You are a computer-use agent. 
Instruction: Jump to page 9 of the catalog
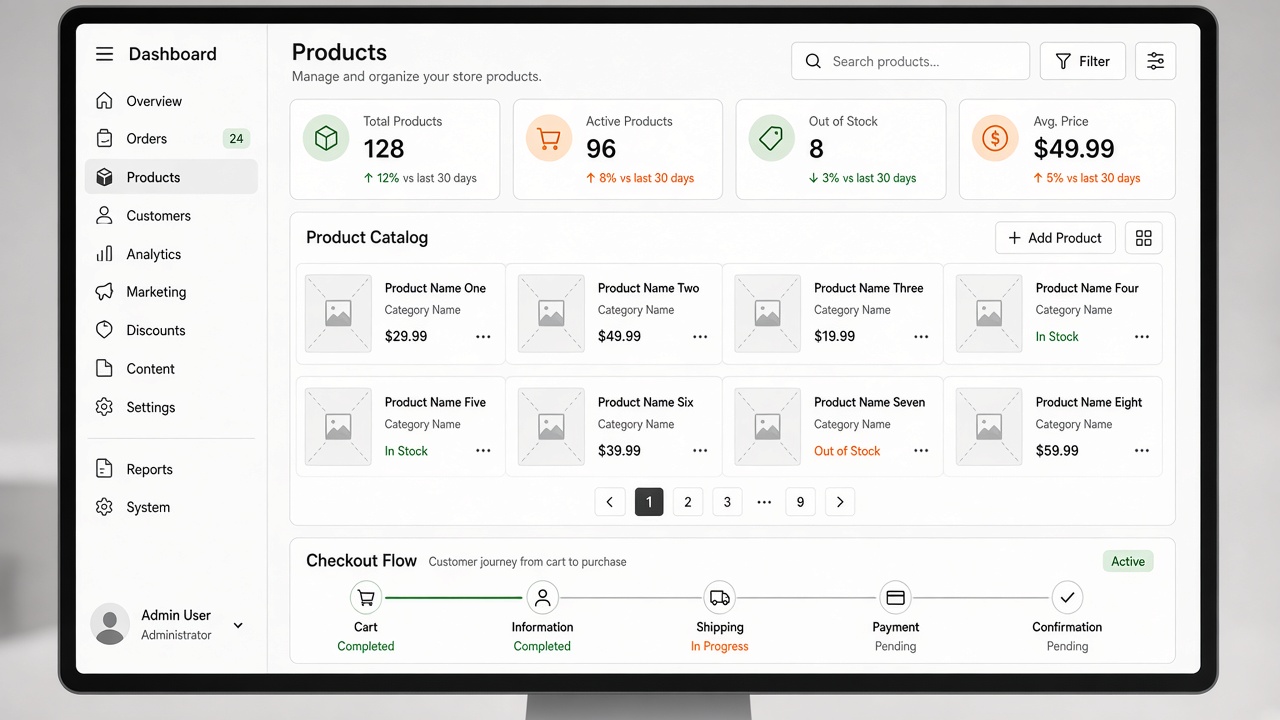[800, 502]
